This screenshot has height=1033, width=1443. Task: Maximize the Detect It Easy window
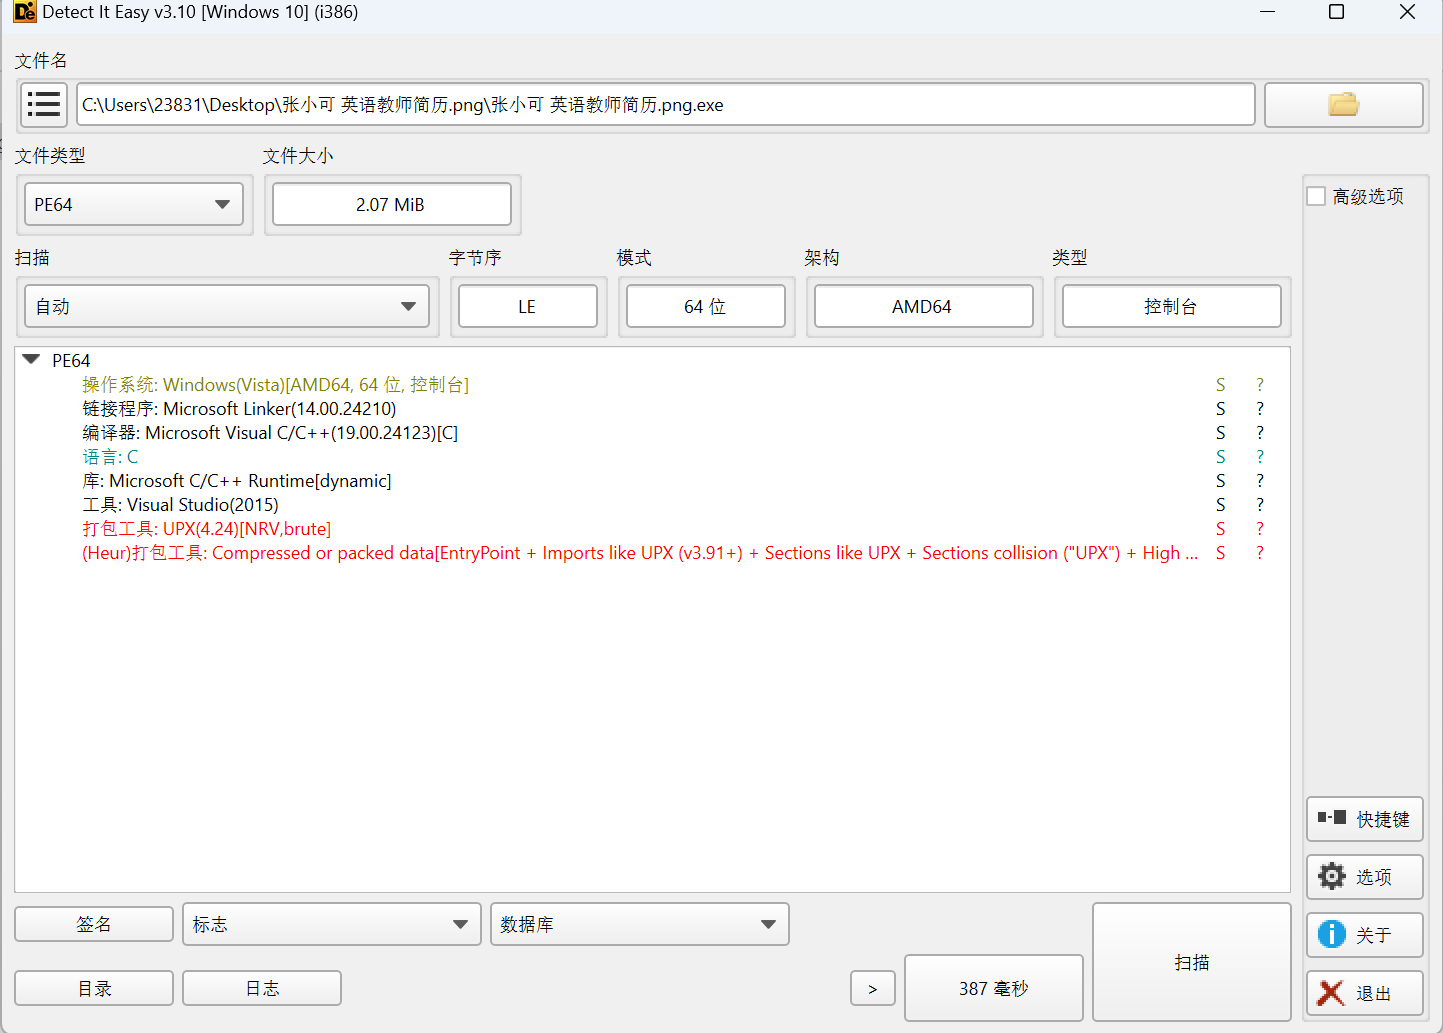click(x=1336, y=12)
